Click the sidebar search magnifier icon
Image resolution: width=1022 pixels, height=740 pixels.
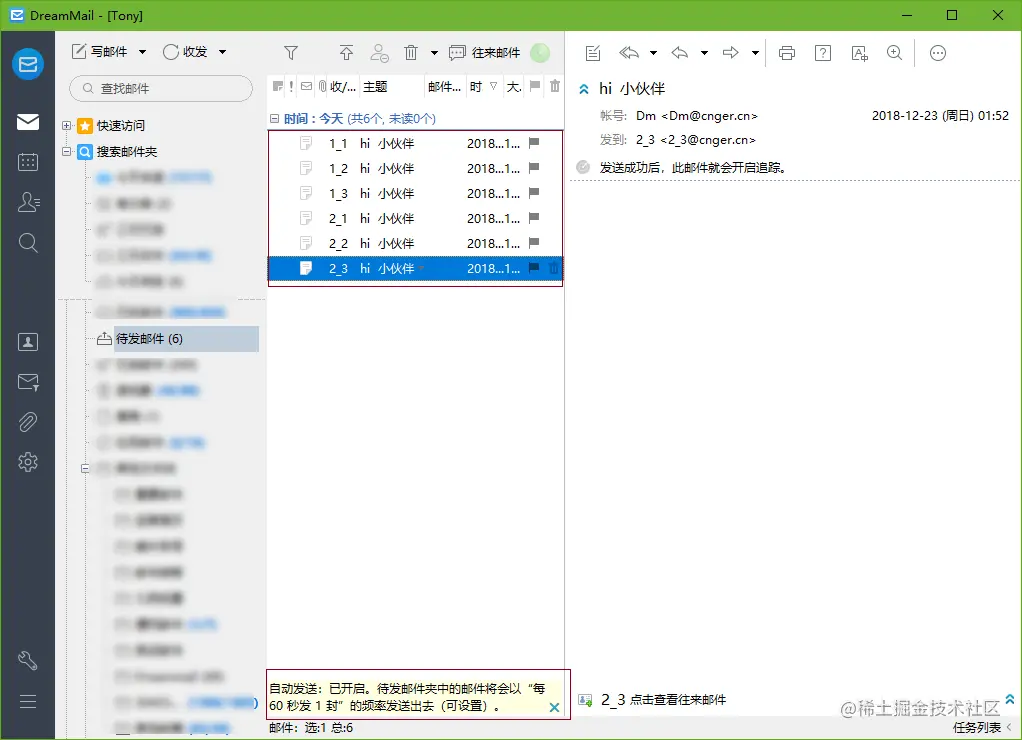click(27, 243)
